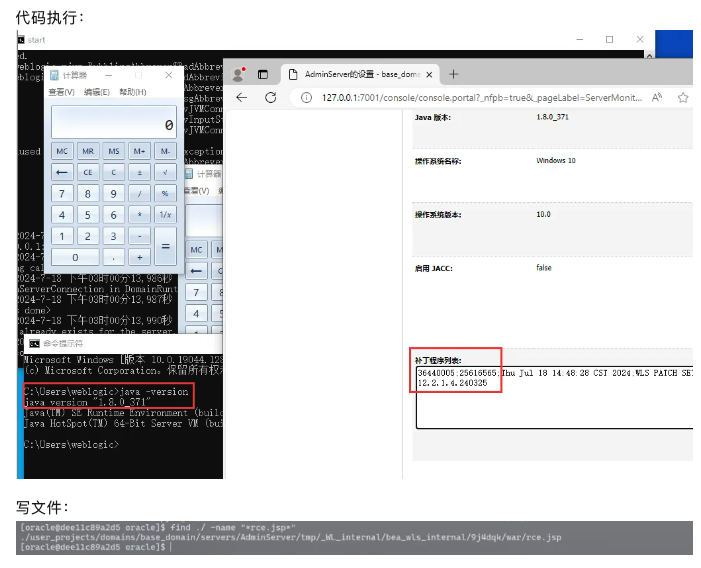Reload the page with the refresh icon
The height and width of the screenshot is (568, 701).
[270, 97]
